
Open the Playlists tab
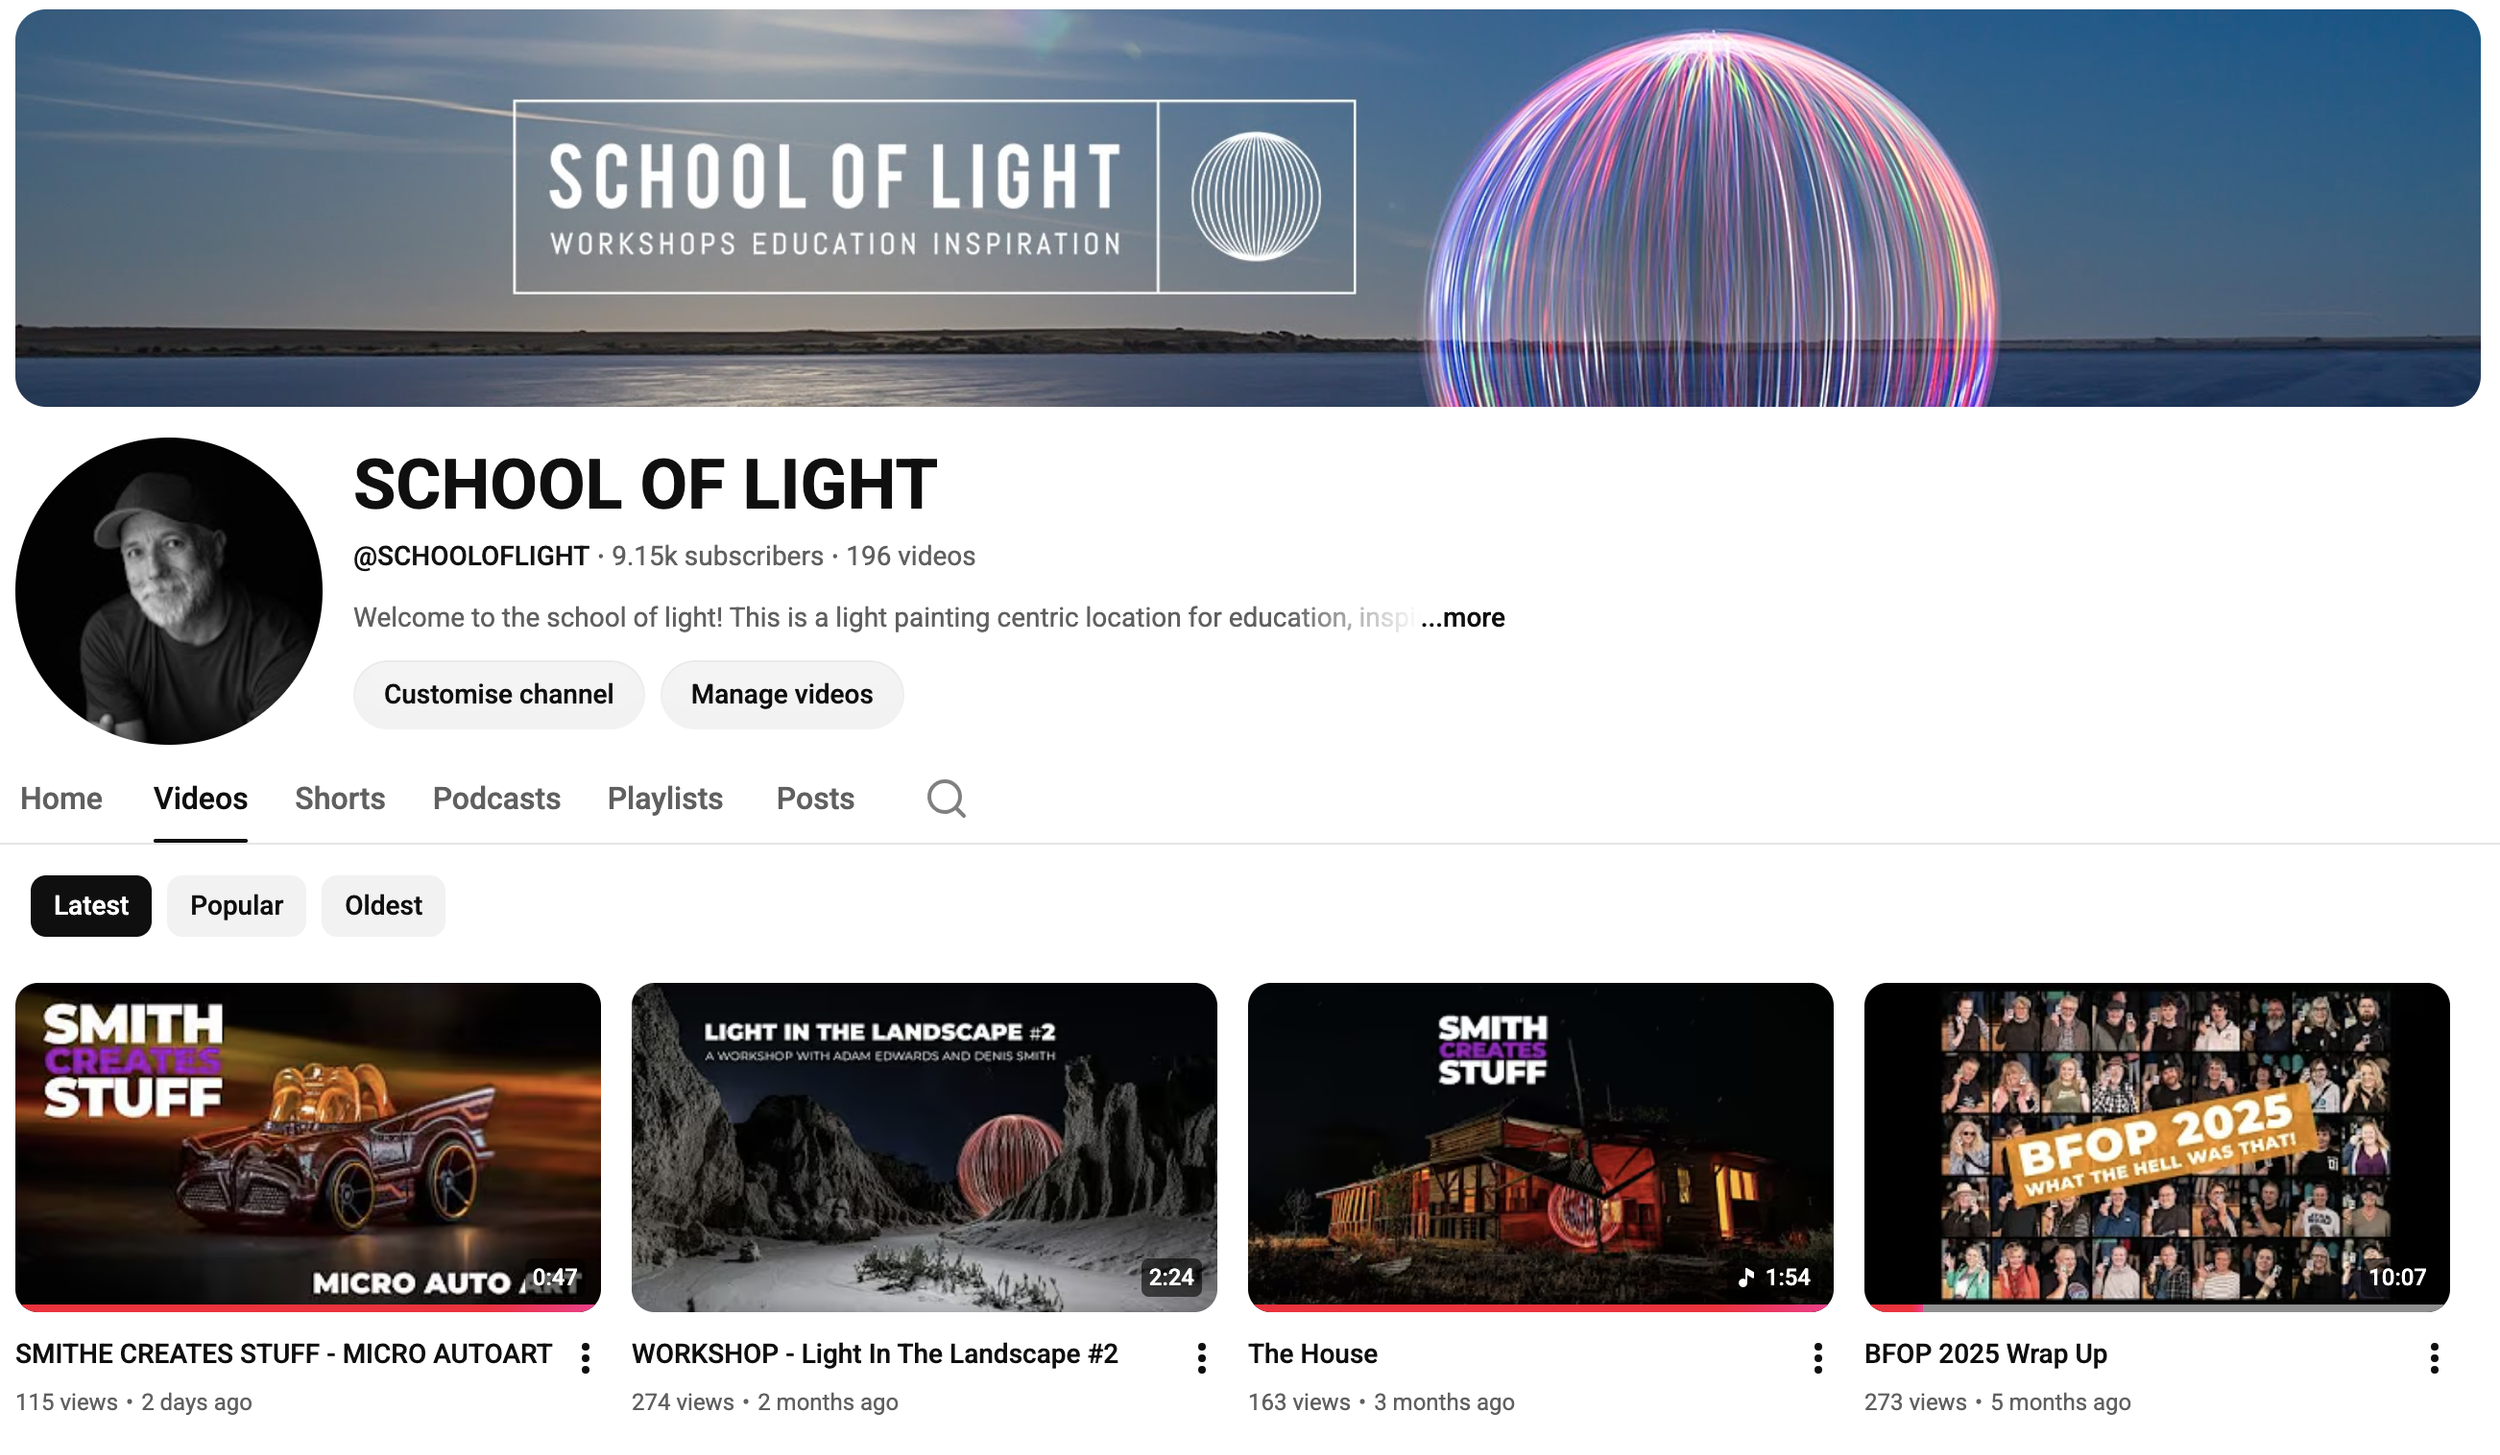click(x=665, y=798)
